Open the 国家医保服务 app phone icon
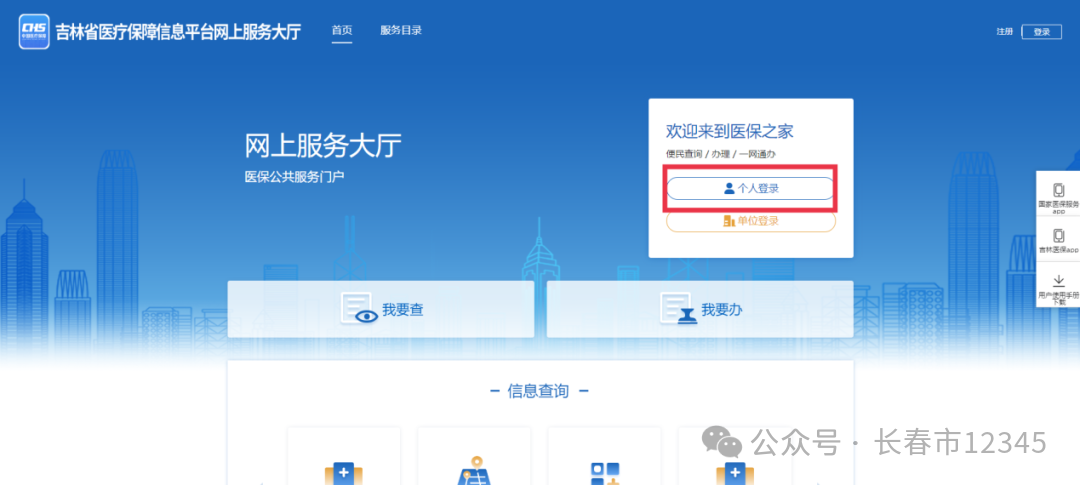 point(1058,190)
